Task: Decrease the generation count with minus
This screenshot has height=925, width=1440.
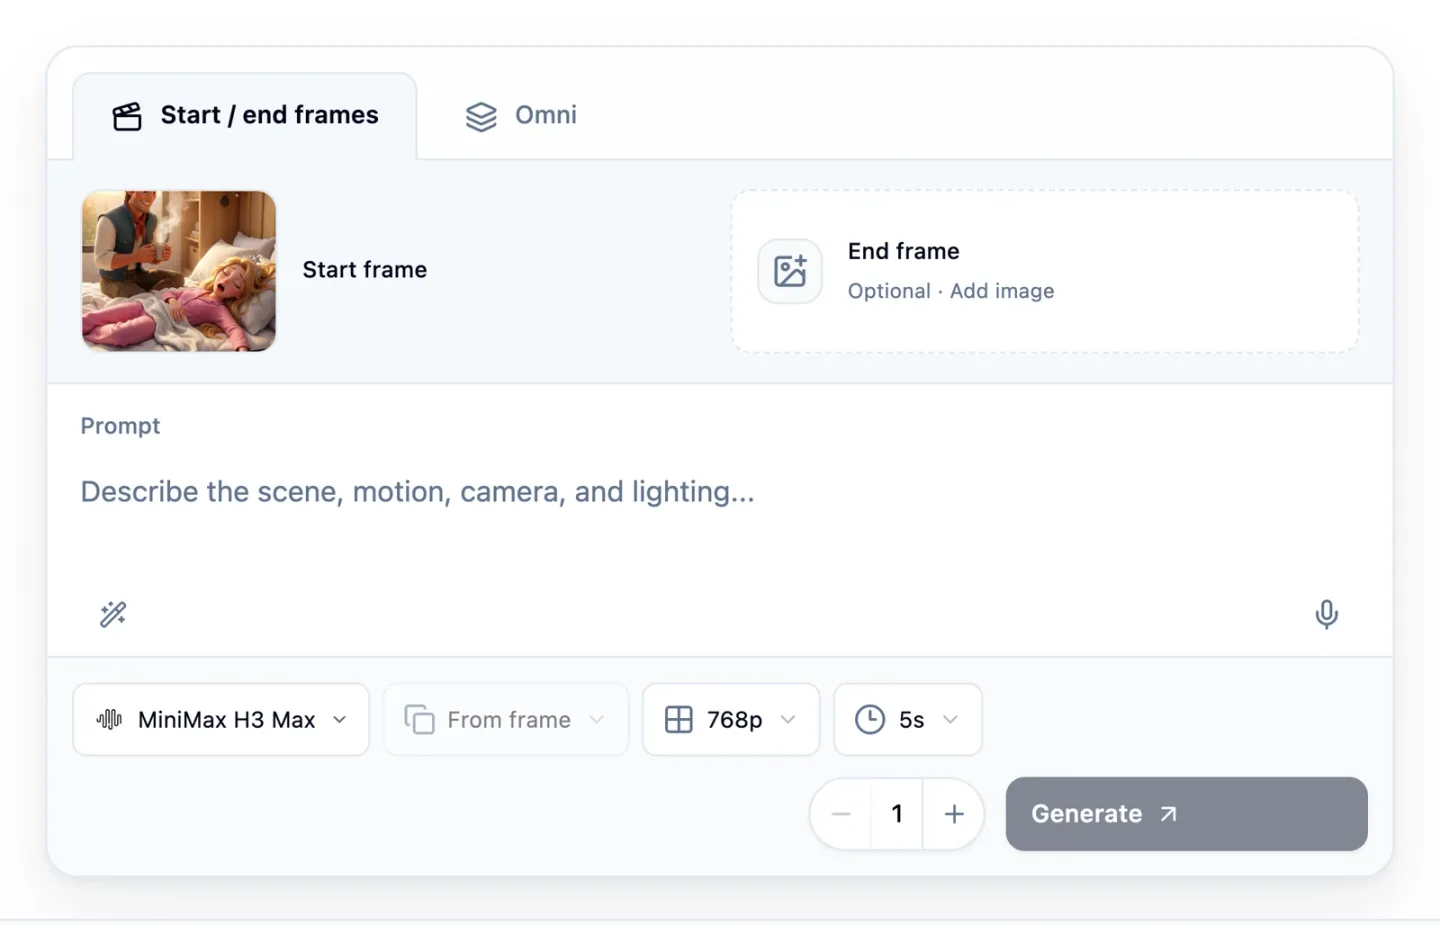Action: point(841,814)
